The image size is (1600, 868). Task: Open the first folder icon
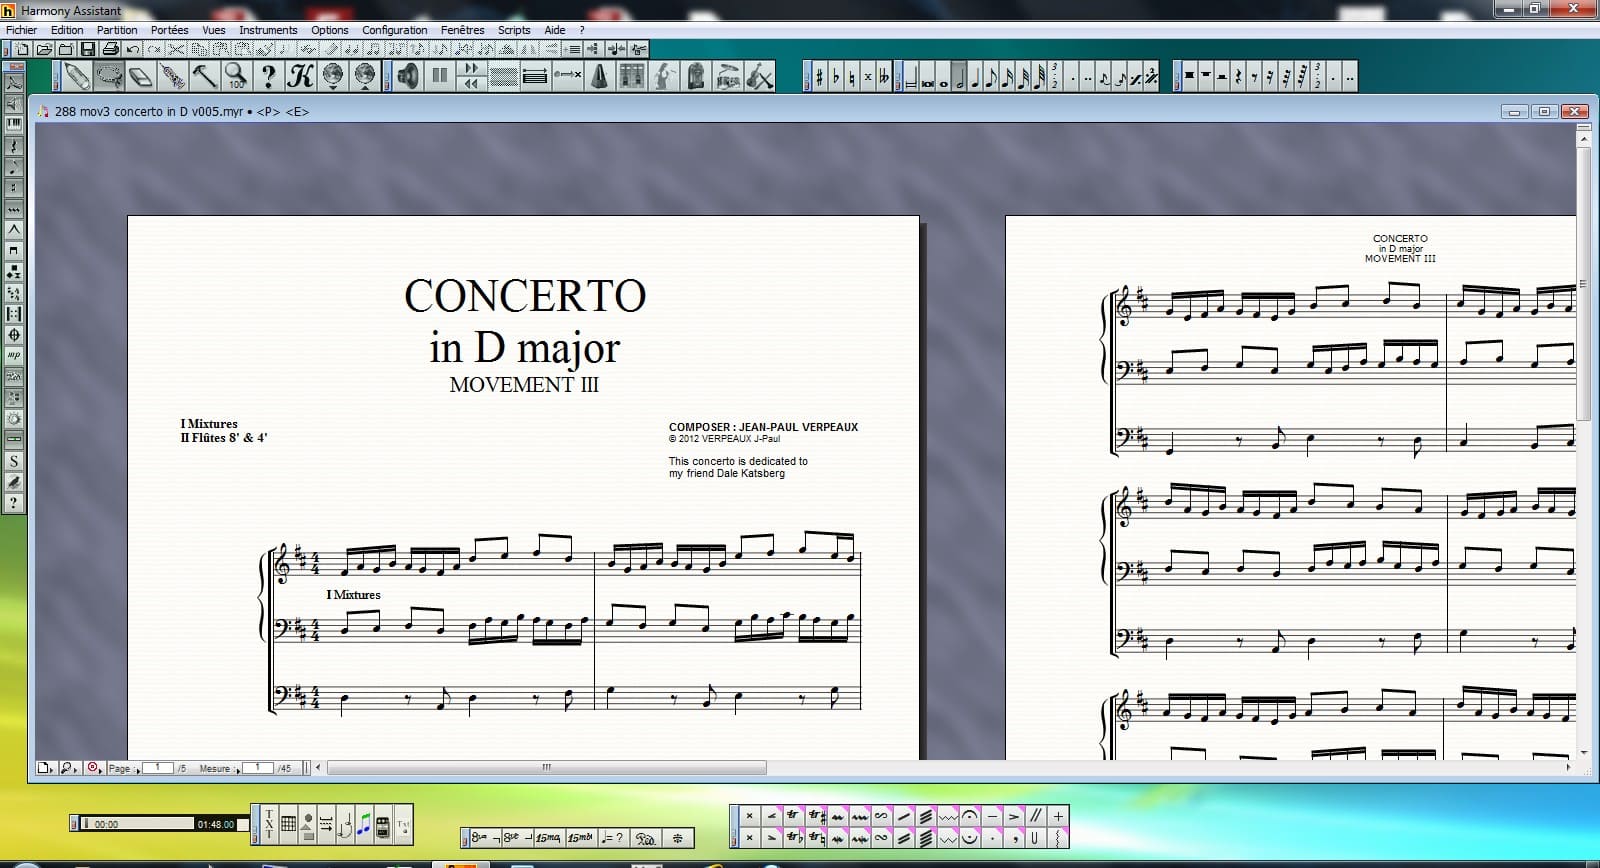[x=44, y=49]
